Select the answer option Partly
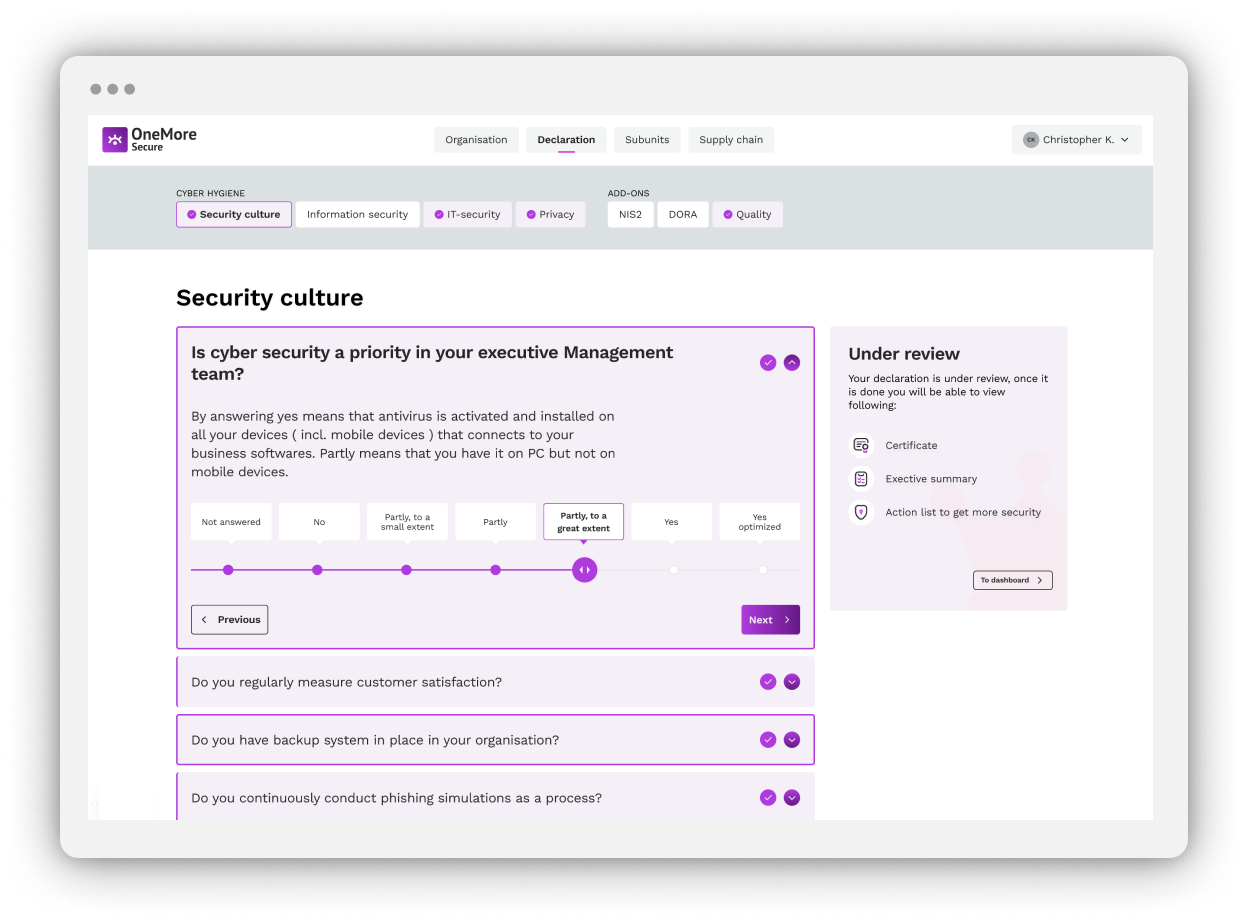1248x922 pixels. click(495, 521)
